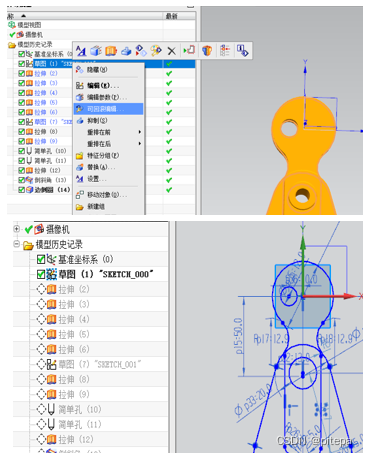The width and height of the screenshot is (367, 456).
Task: Choose 特征分组(F) in the context menu
Action: point(109,156)
